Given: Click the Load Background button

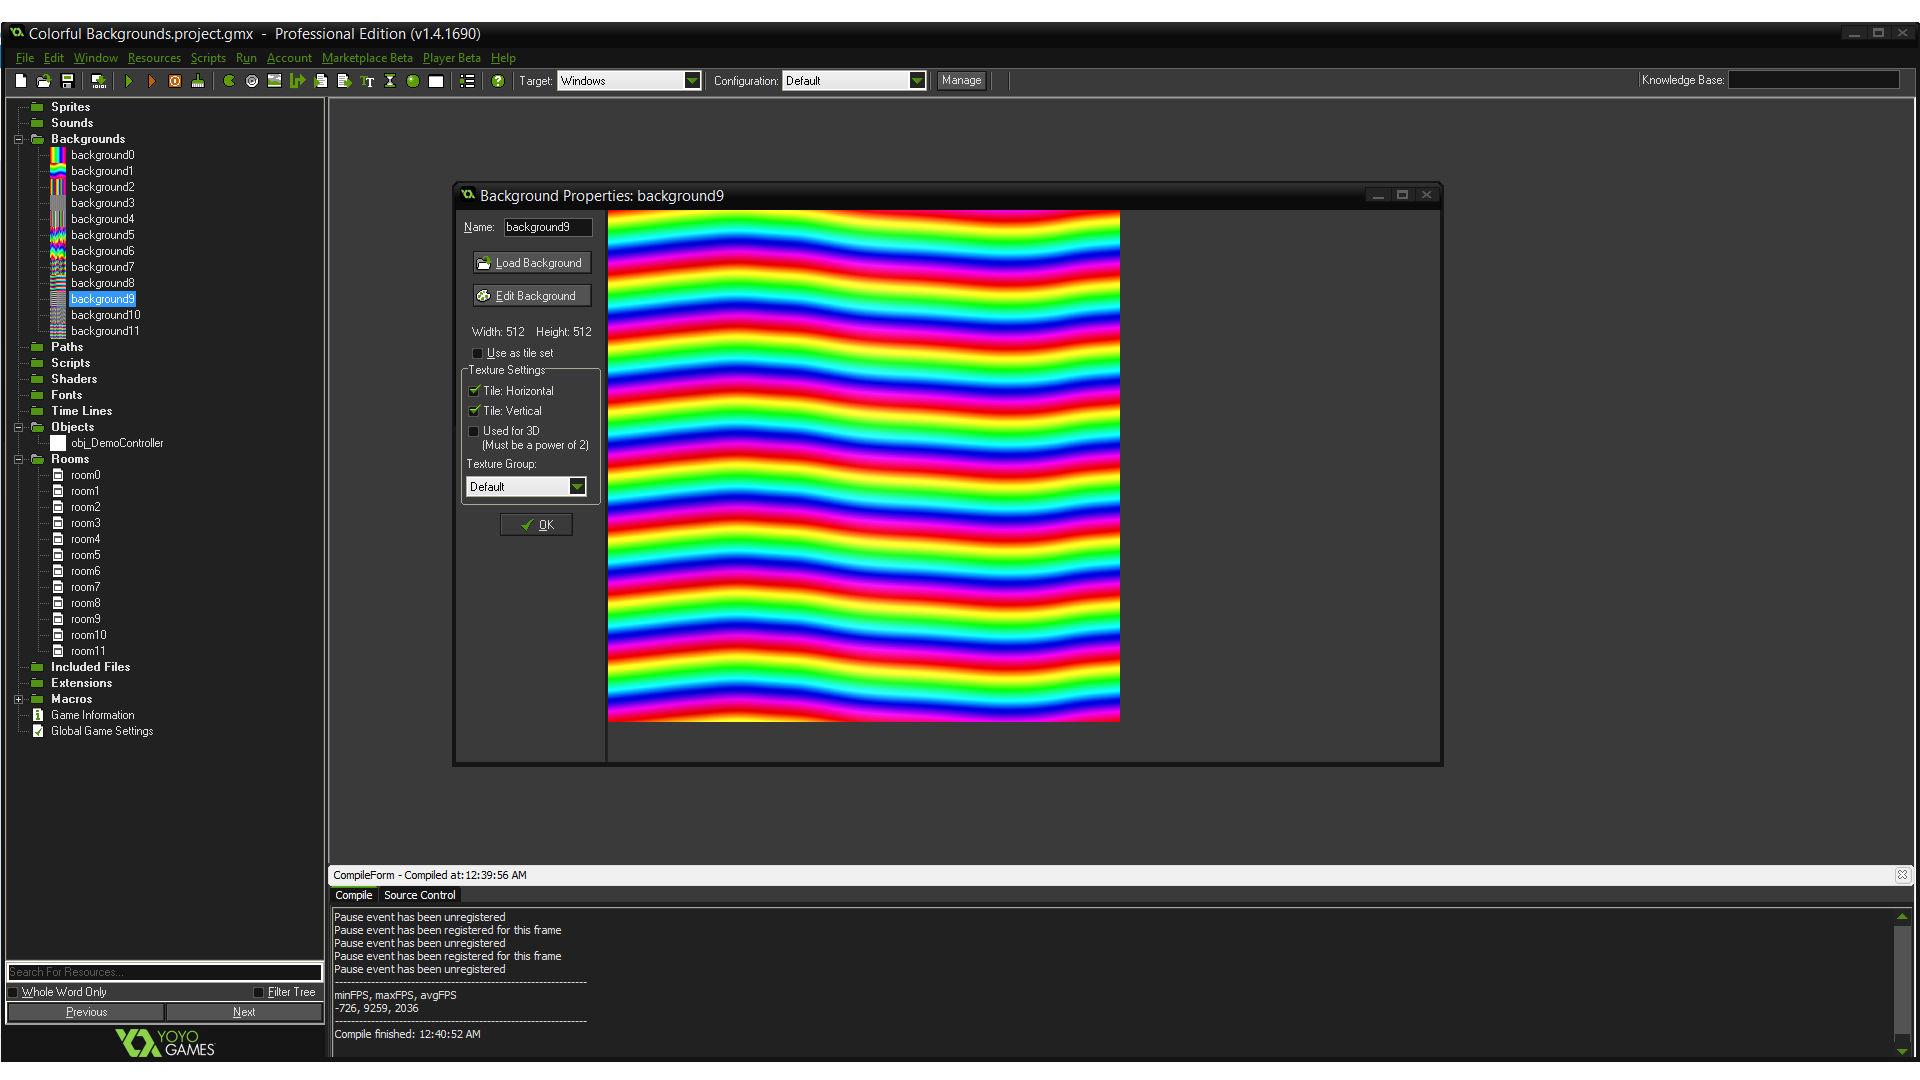Looking at the screenshot, I should coord(531,262).
